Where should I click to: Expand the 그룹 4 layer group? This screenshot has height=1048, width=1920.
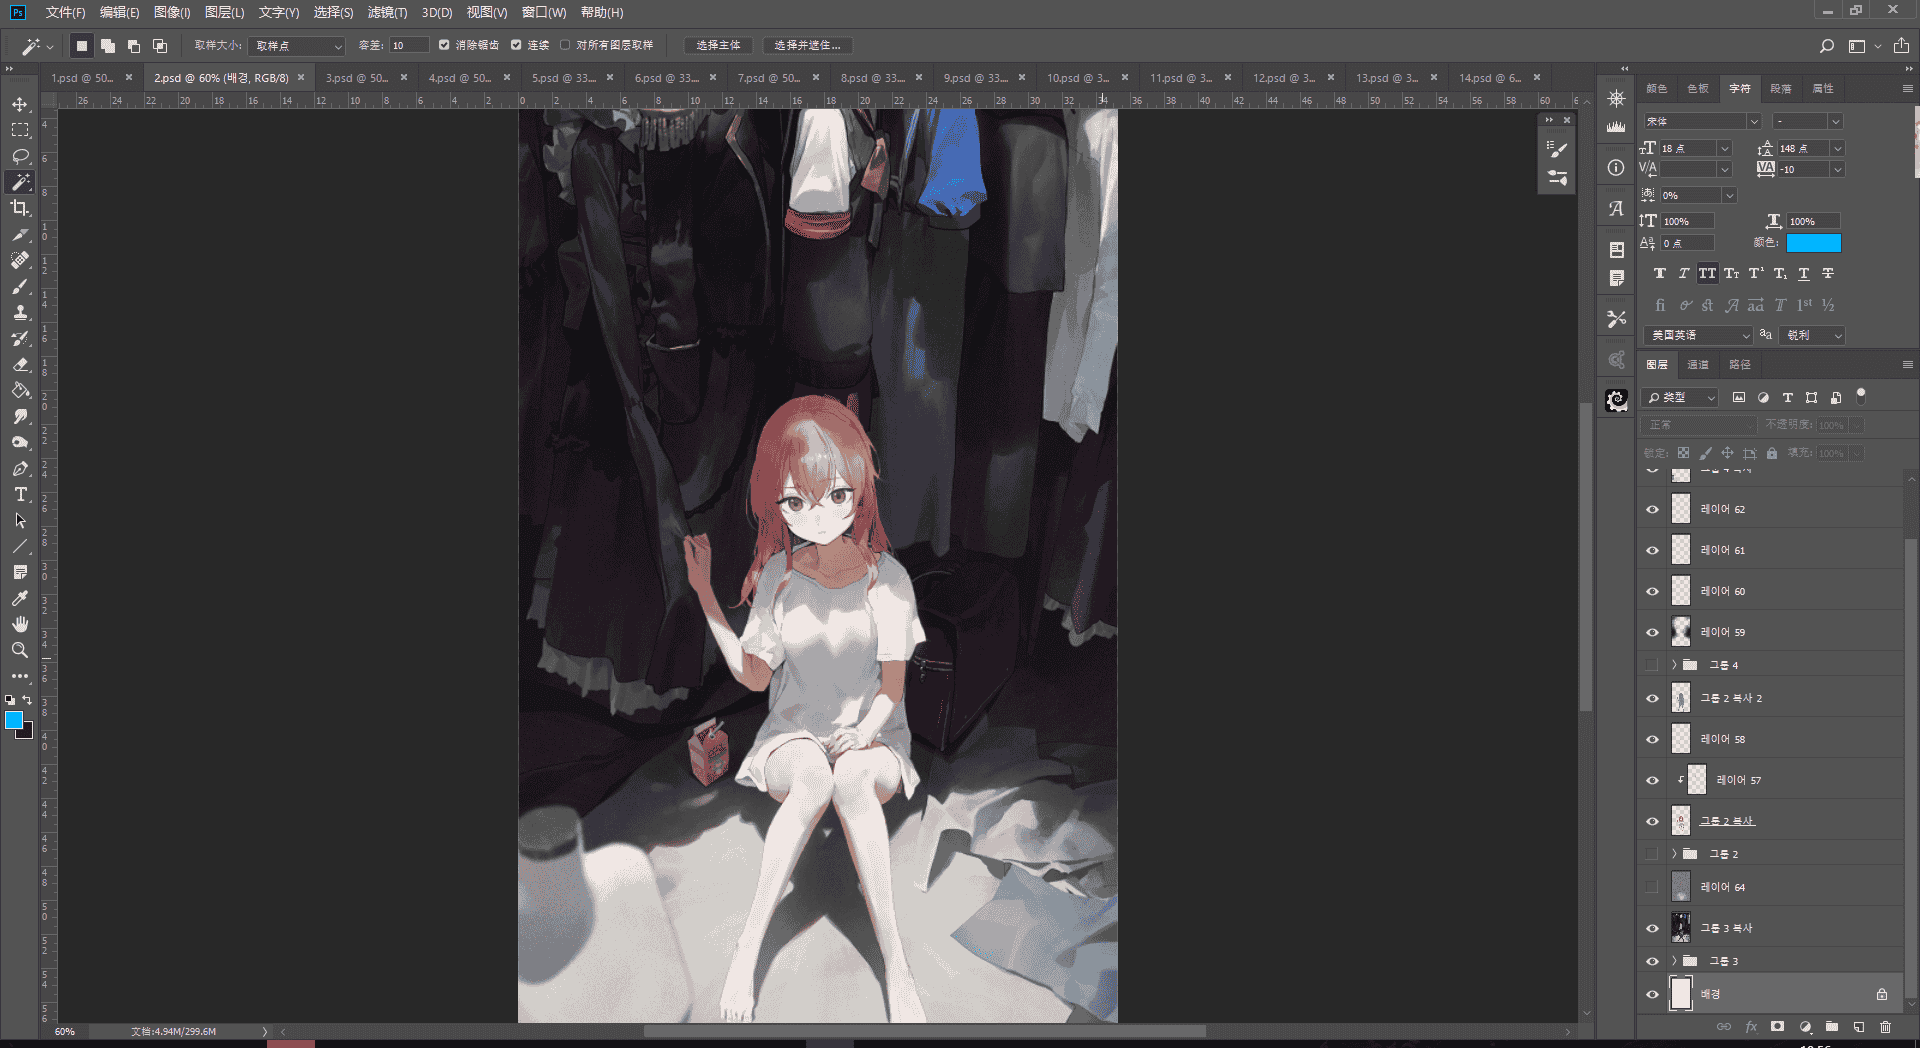click(x=1674, y=665)
